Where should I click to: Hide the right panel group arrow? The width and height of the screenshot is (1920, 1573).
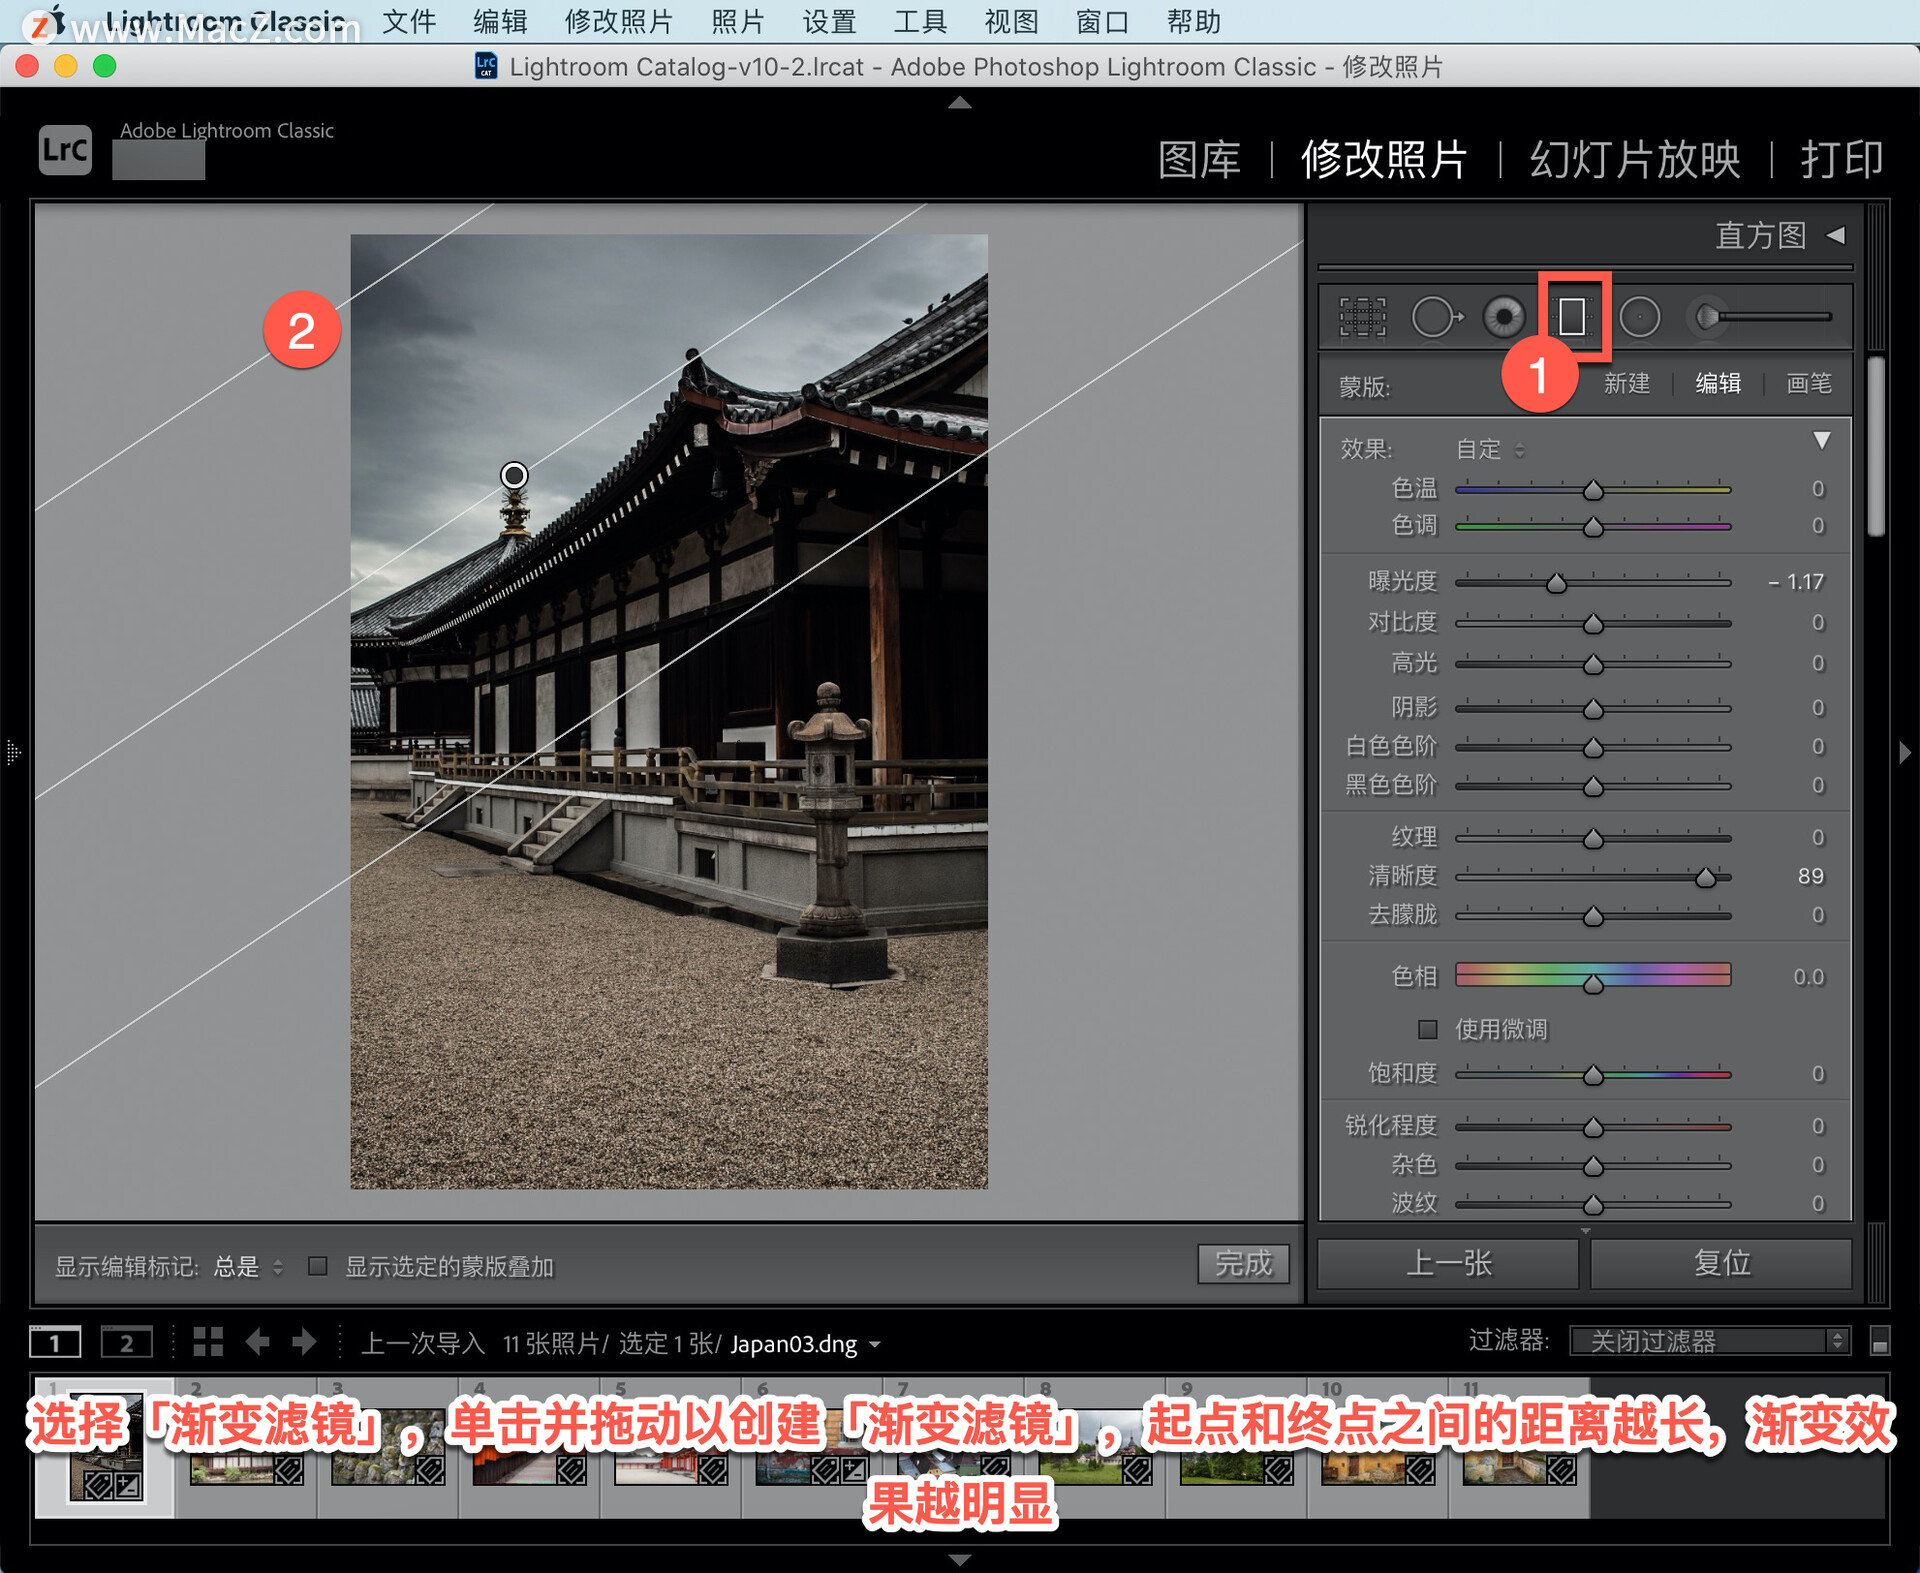(x=1905, y=752)
